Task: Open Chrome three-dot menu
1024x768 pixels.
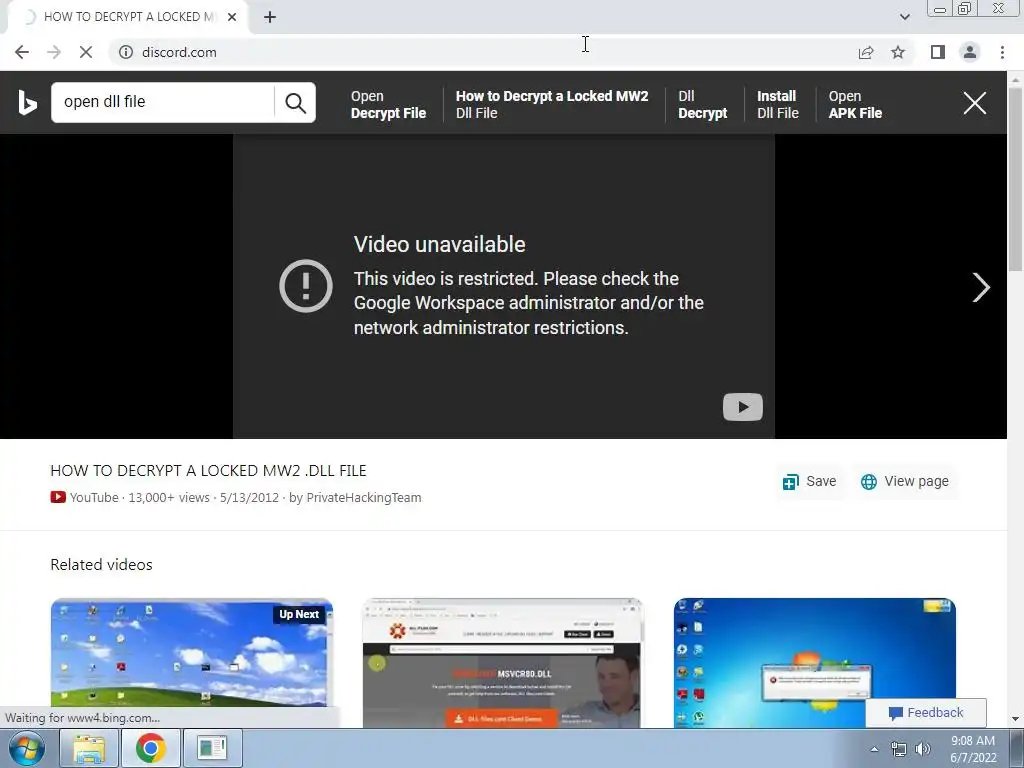Action: pos(1002,52)
